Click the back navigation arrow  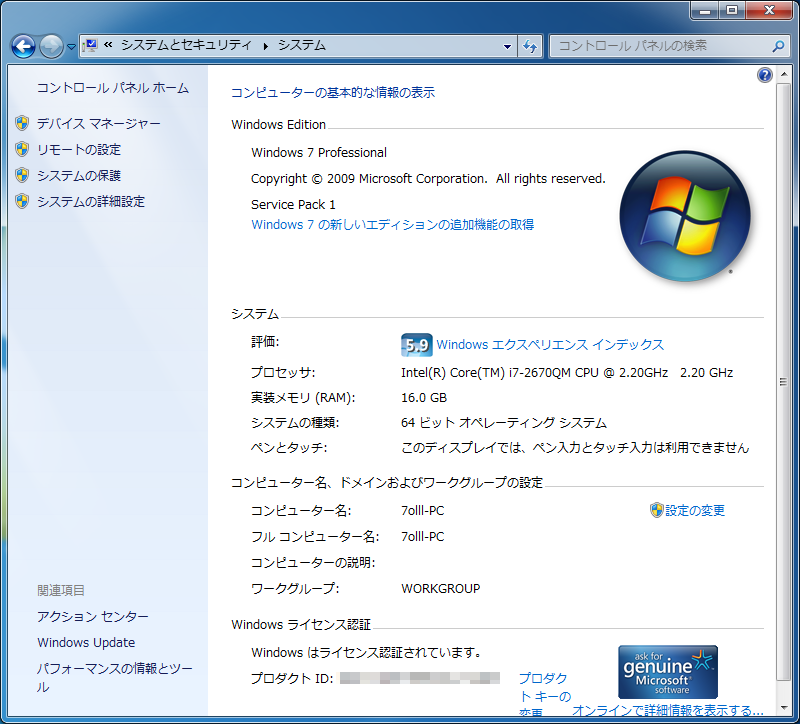pos(21,46)
